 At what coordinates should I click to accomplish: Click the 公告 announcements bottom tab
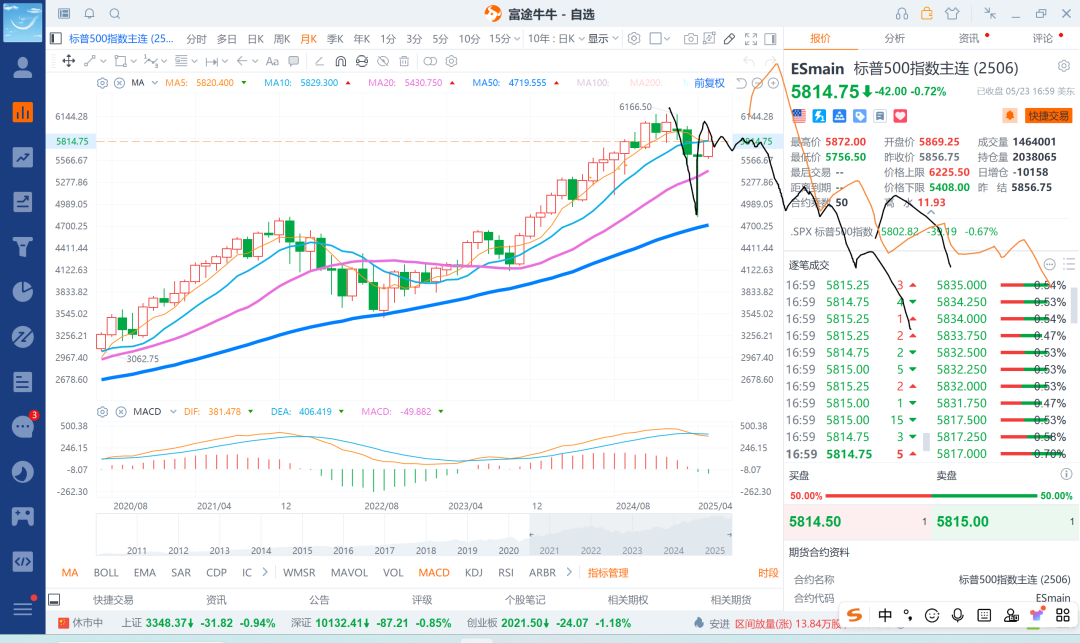[x=319, y=600]
